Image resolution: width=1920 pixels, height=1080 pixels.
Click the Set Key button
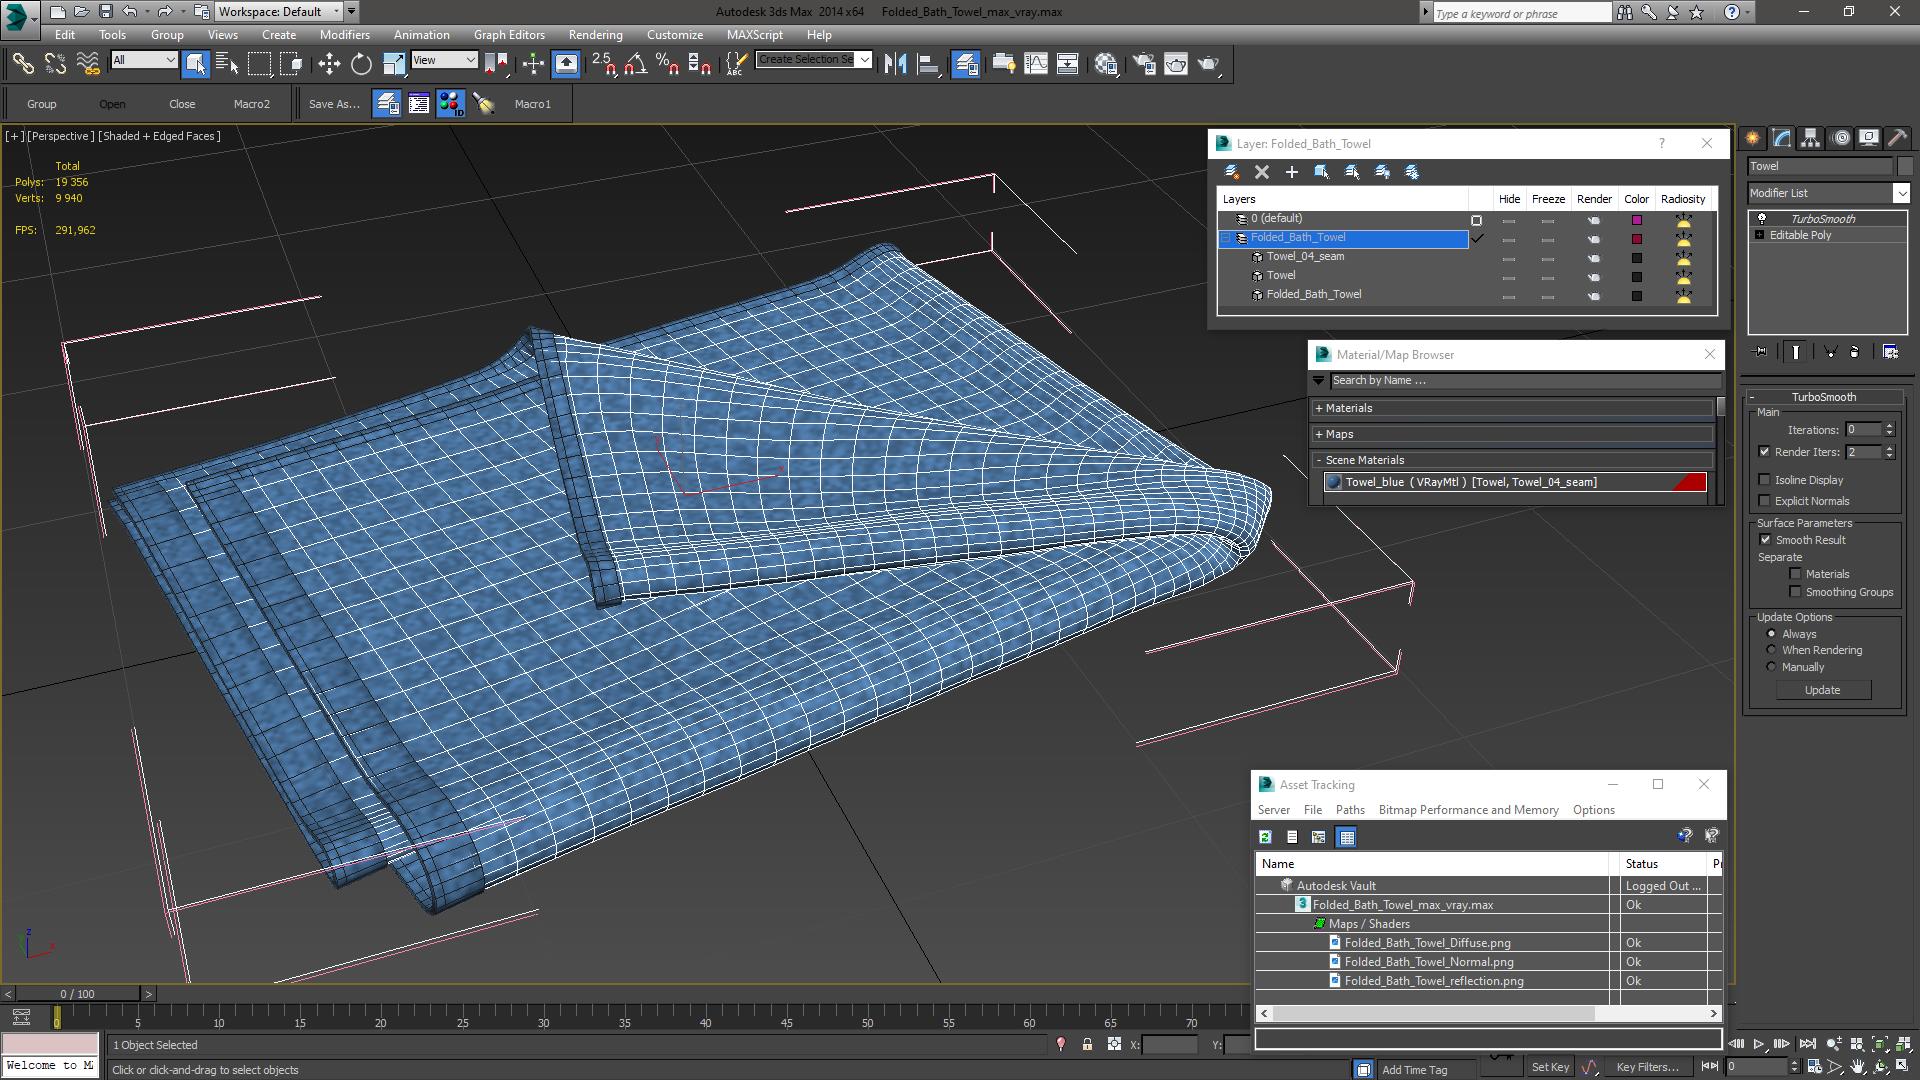(1550, 1067)
